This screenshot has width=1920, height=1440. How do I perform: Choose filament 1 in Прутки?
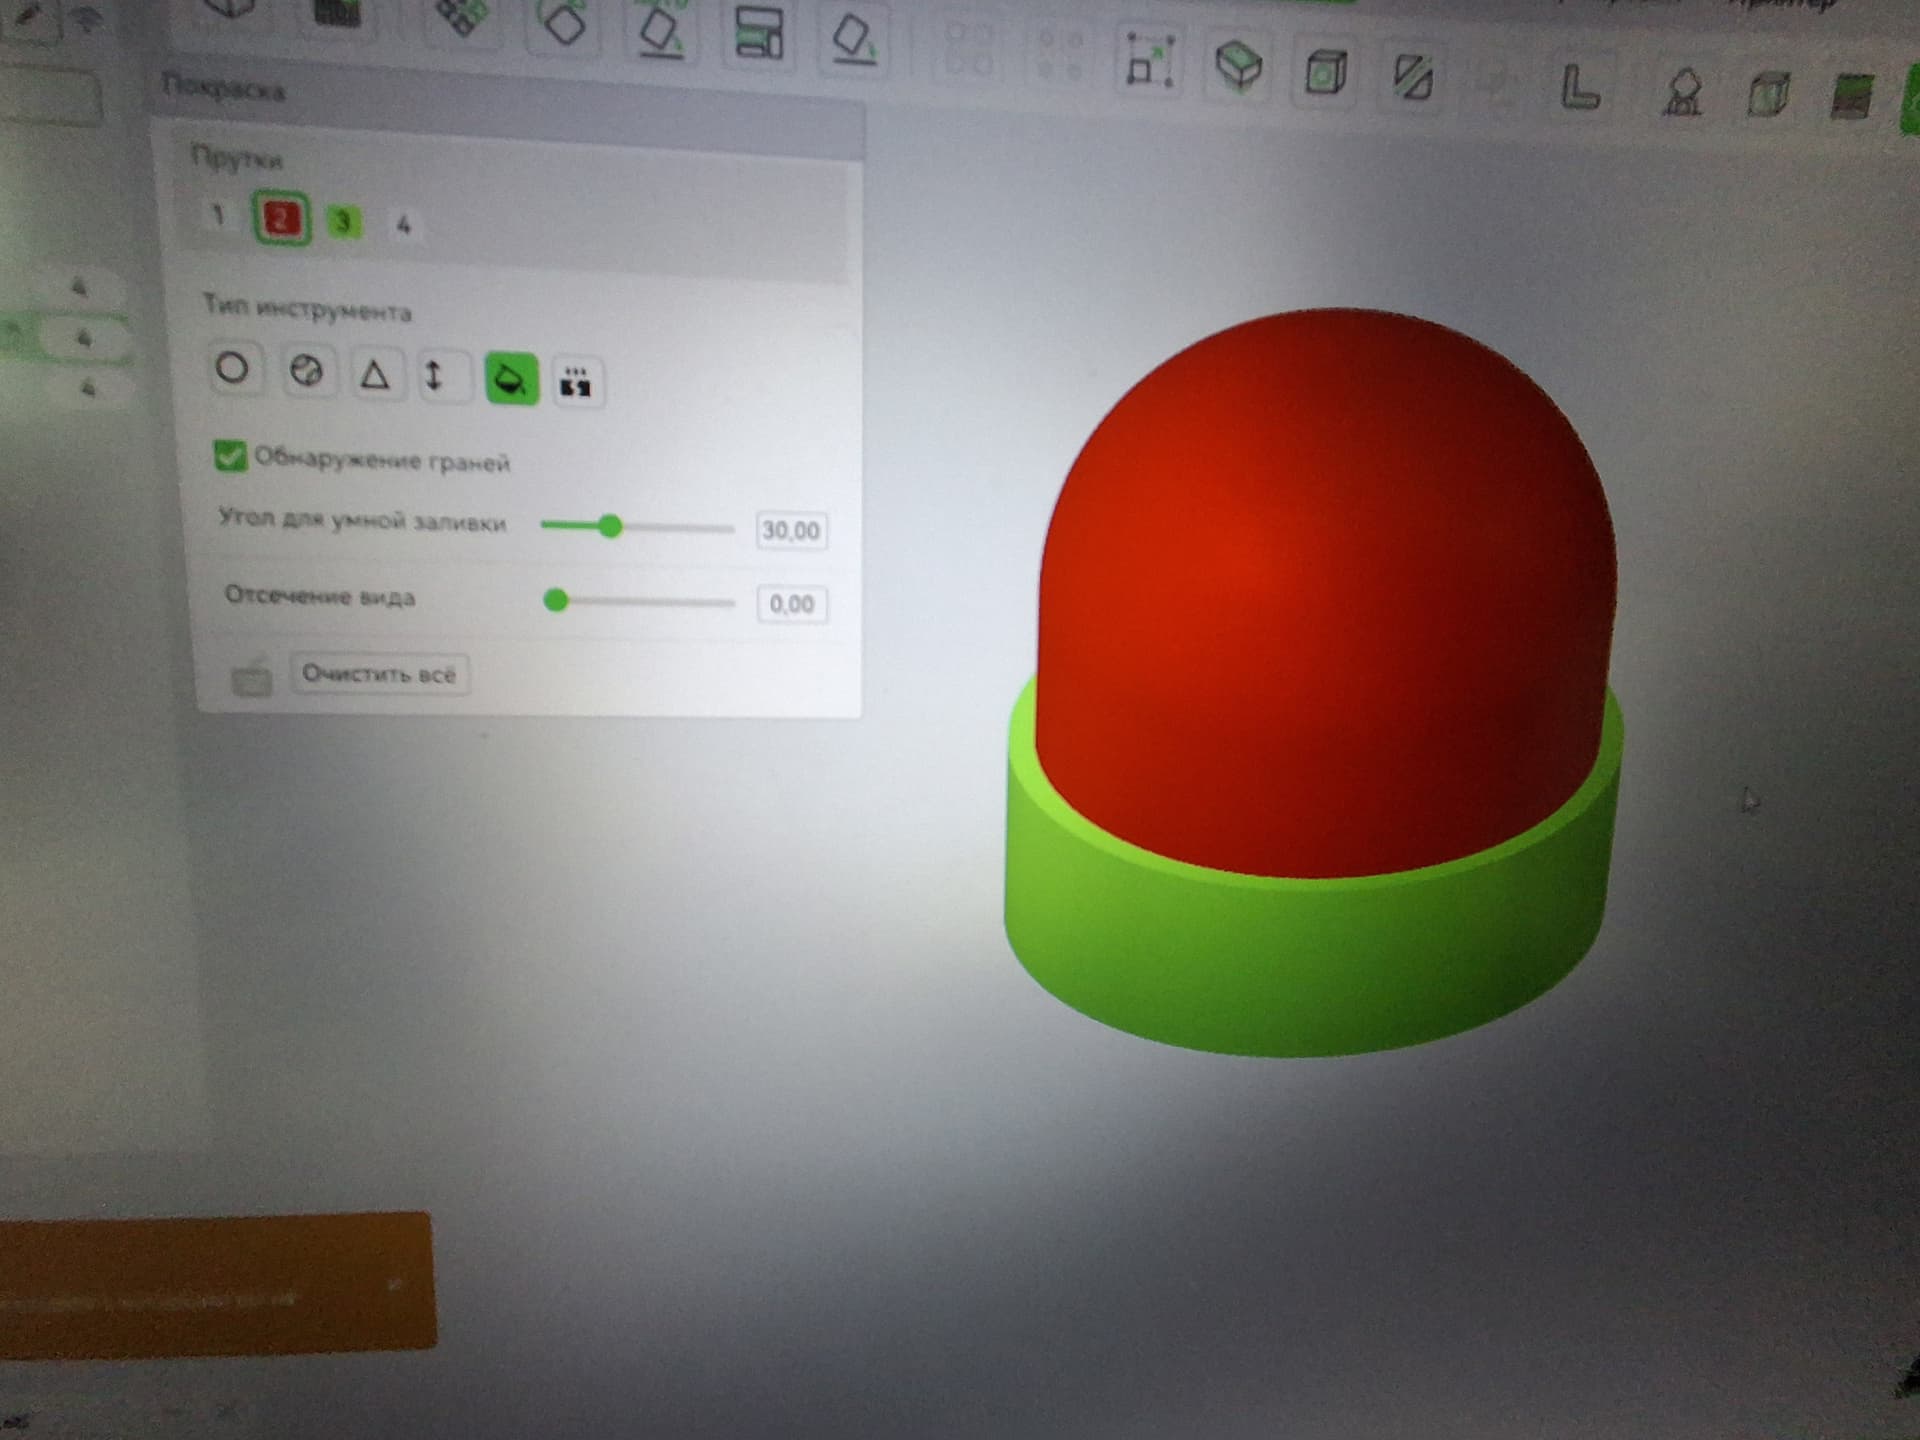pyautogui.click(x=217, y=214)
